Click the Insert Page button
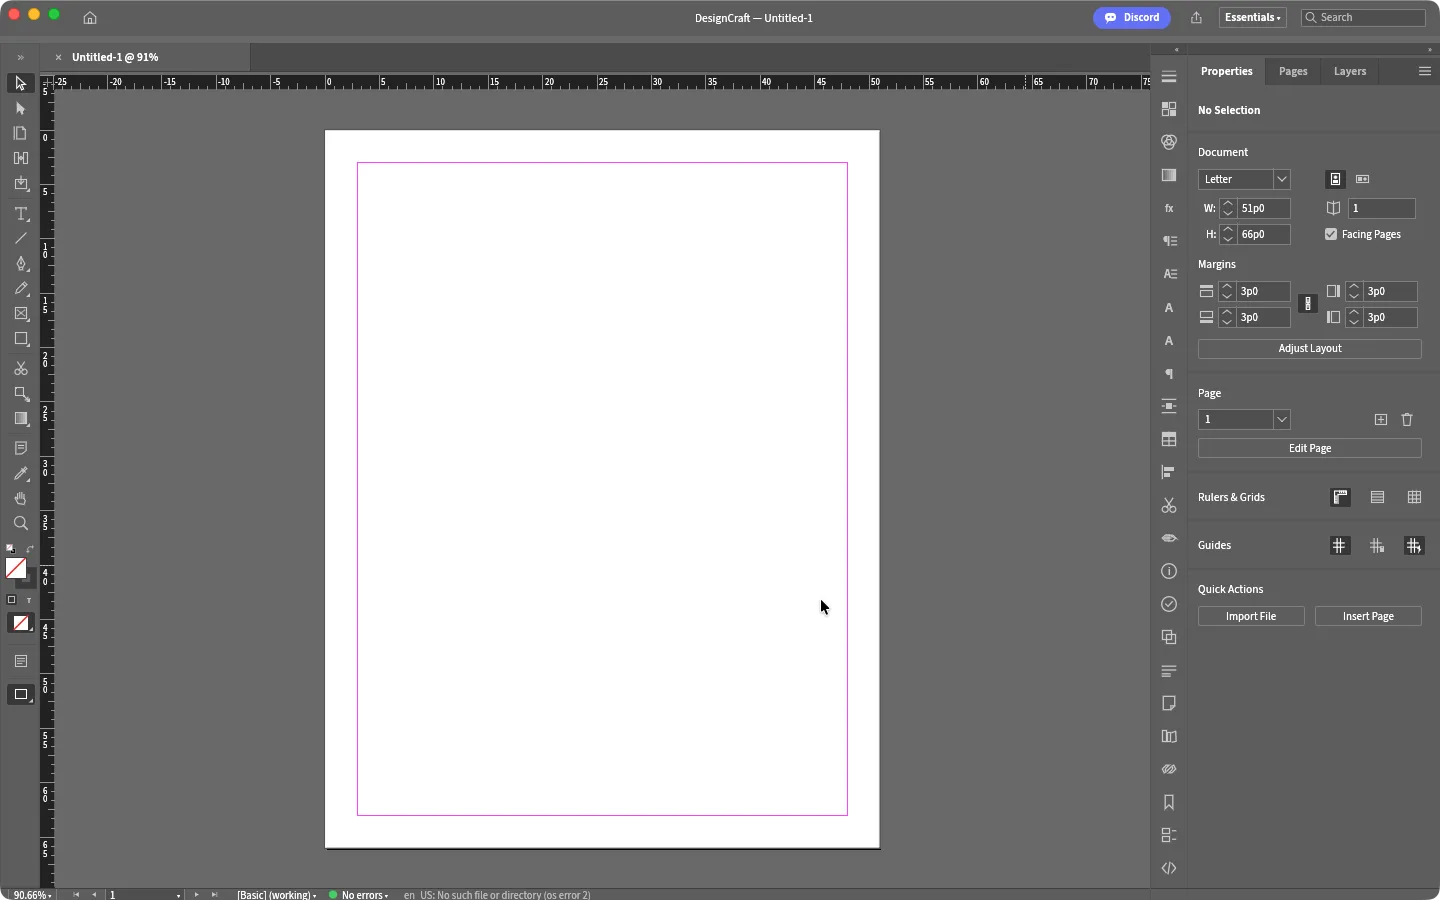 [1369, 617]
